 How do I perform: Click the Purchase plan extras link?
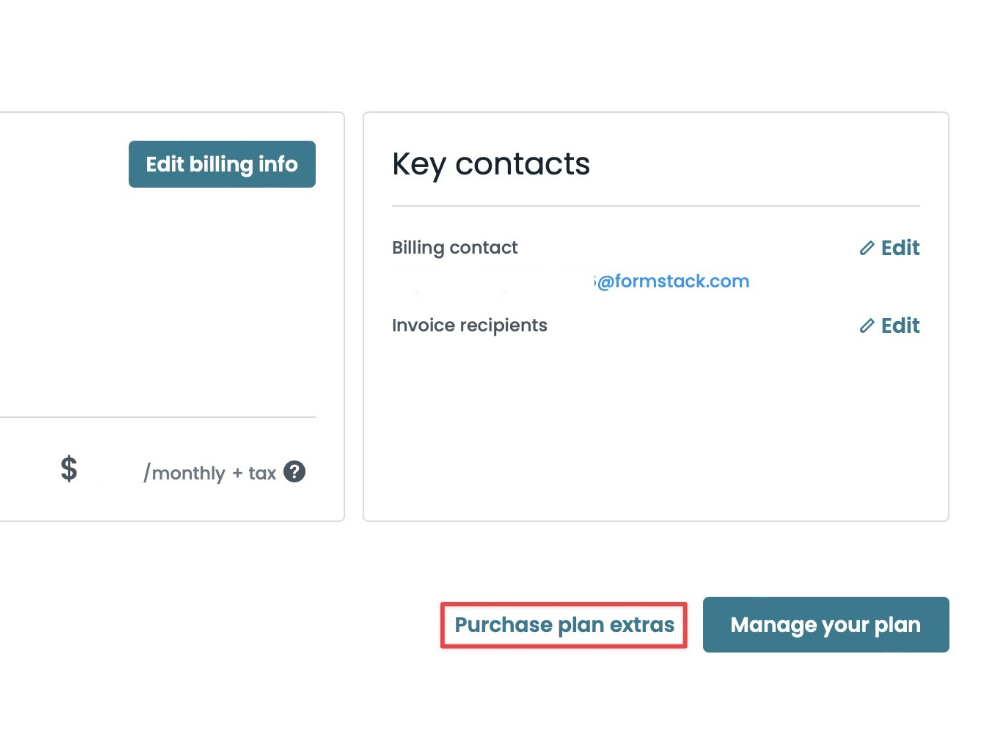[x=564, y=625]
